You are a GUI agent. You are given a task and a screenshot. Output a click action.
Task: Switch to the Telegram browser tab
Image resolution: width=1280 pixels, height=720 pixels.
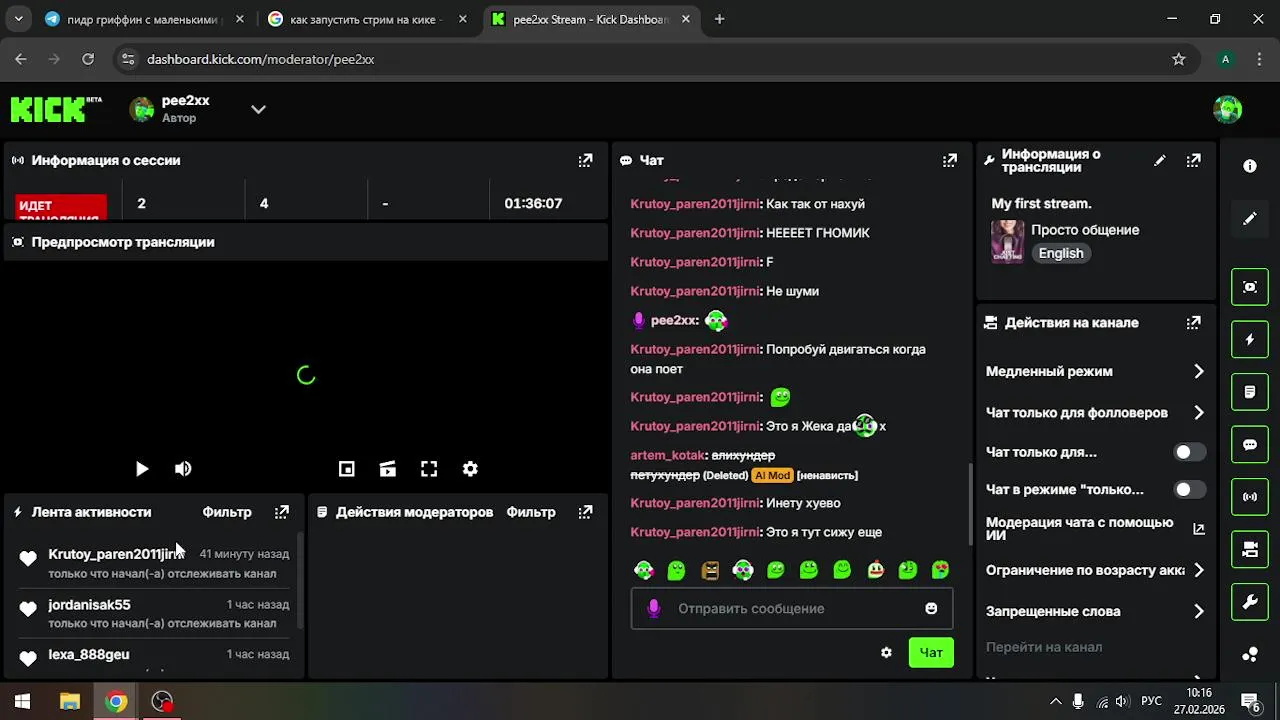click(145, 19)
